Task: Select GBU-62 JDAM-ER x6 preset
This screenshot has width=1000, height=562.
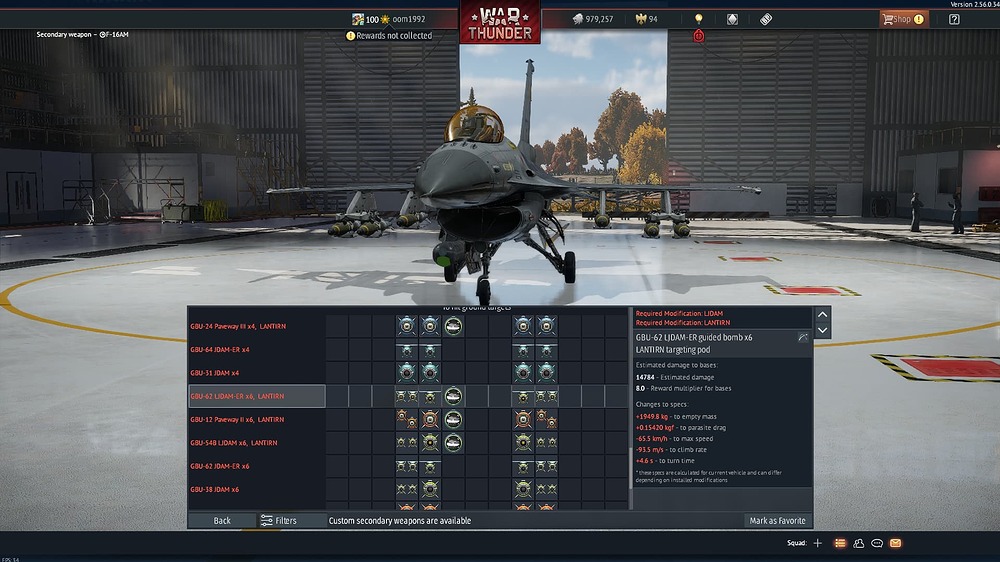Action: tap(257, 466)
